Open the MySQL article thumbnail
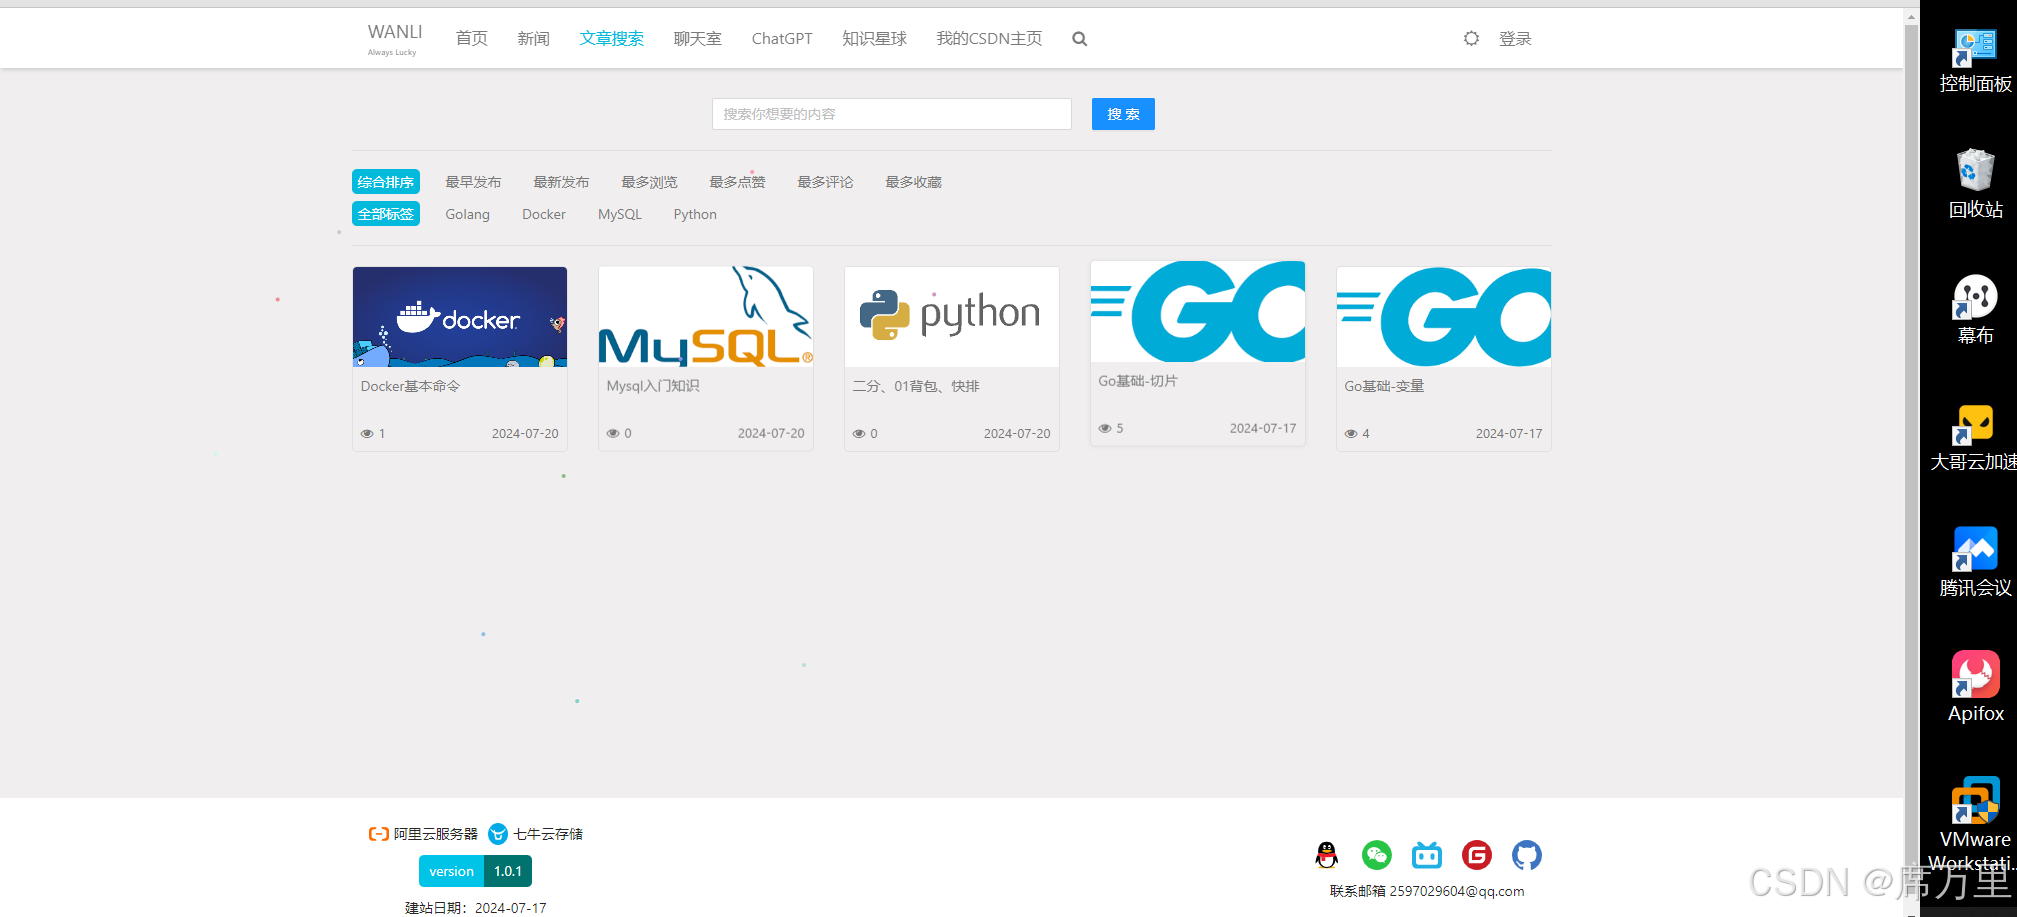 pos(706,317)
